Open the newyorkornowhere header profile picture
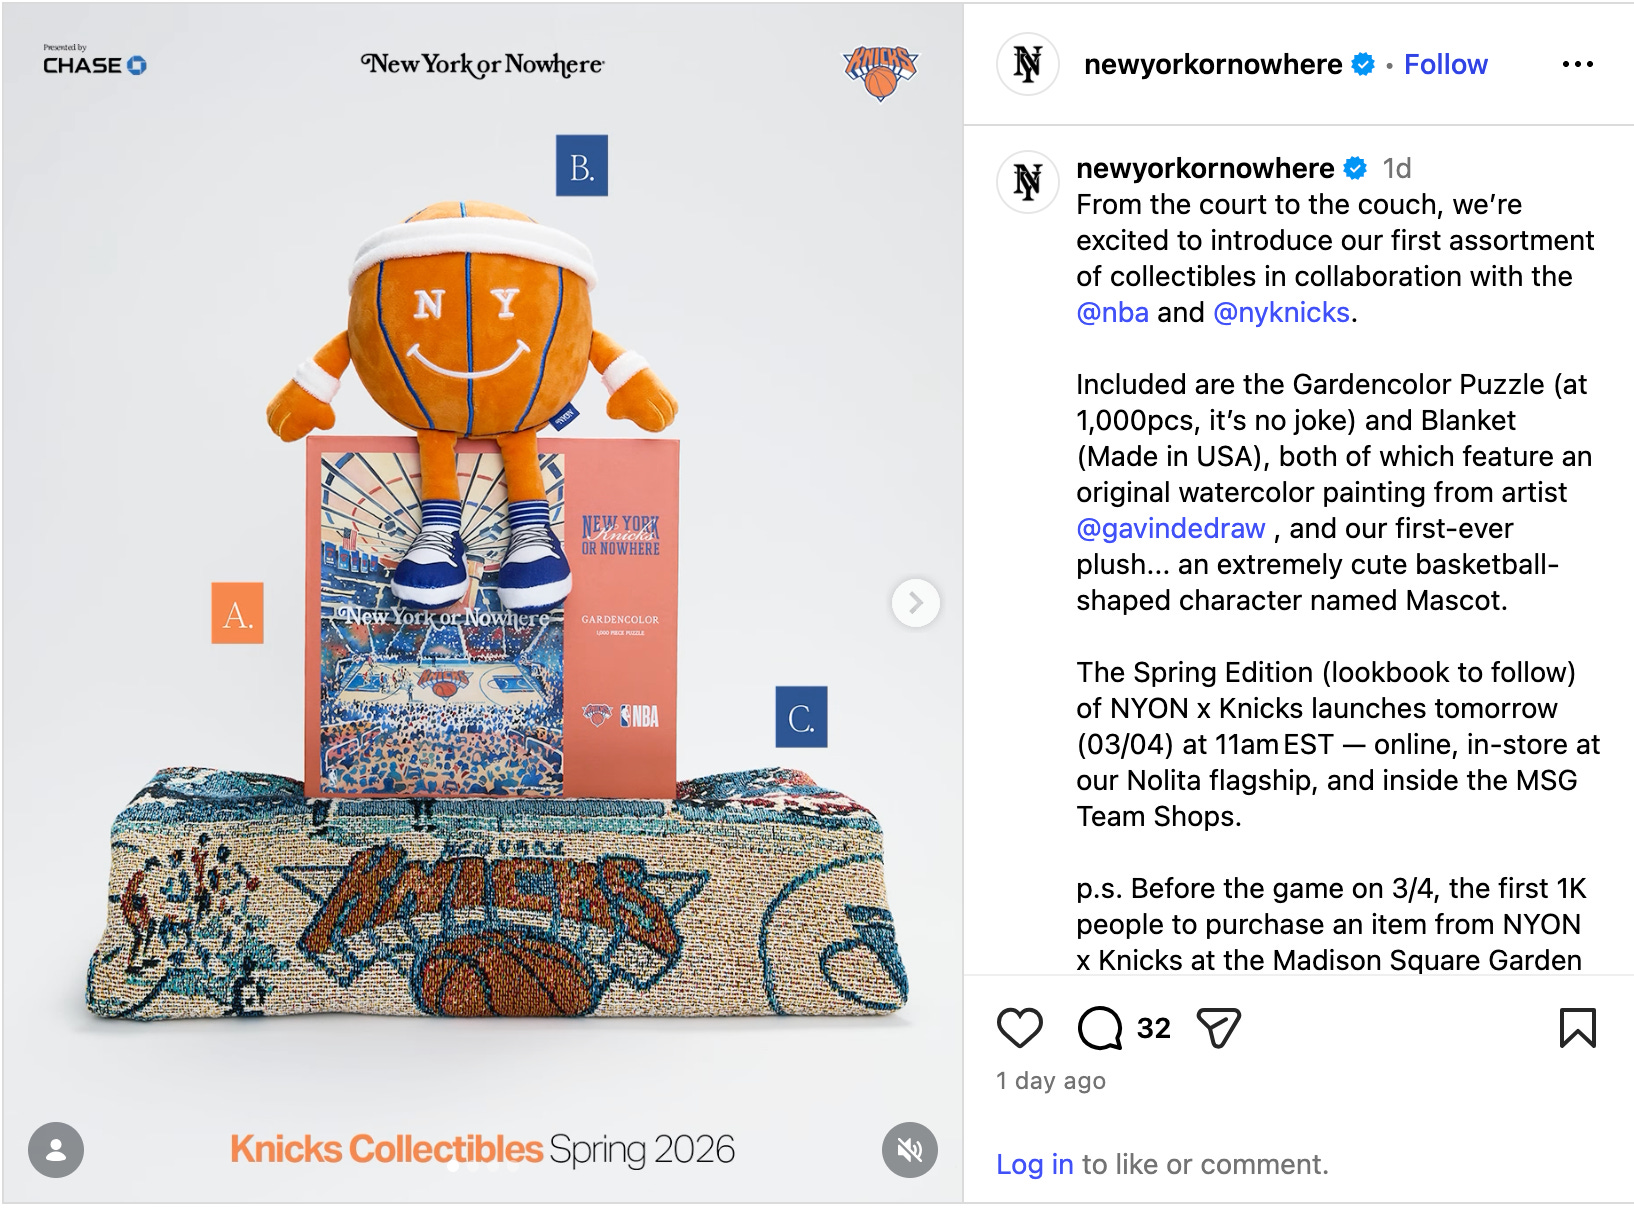Screen dimensions: 1634x1208 pyautogui.click(x=1027, y=64)
